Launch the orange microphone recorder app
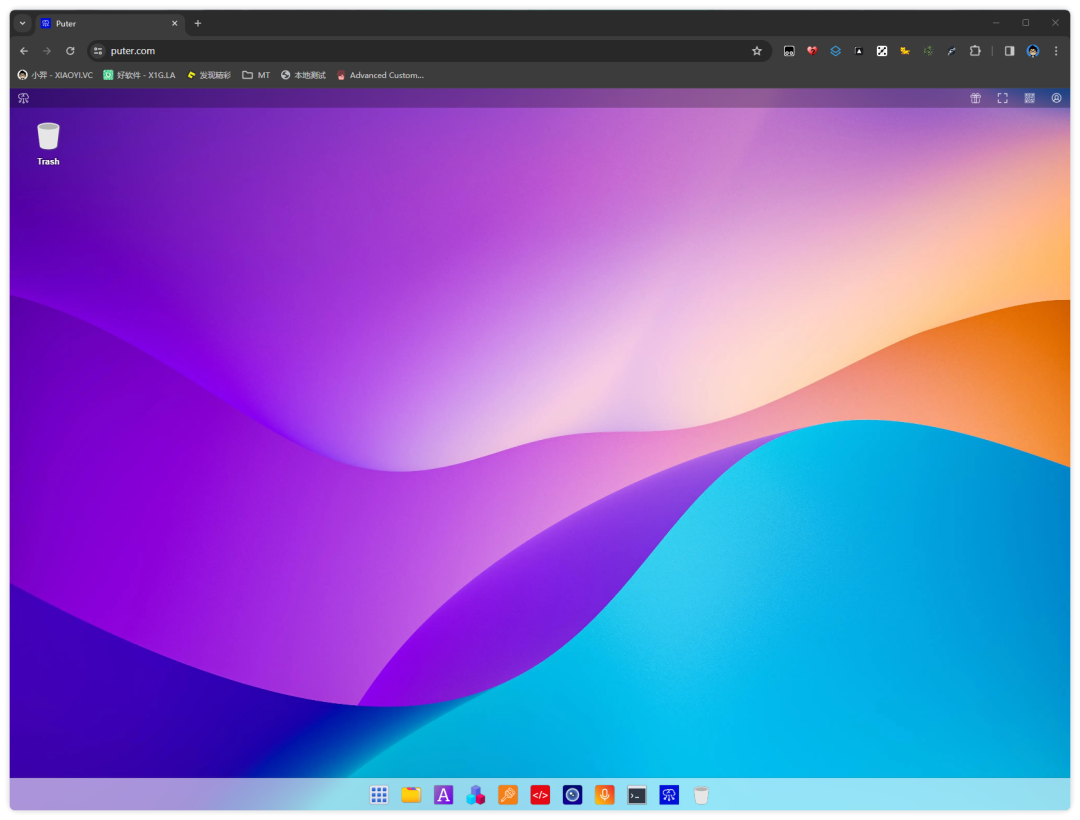 (x=604, y=795)
